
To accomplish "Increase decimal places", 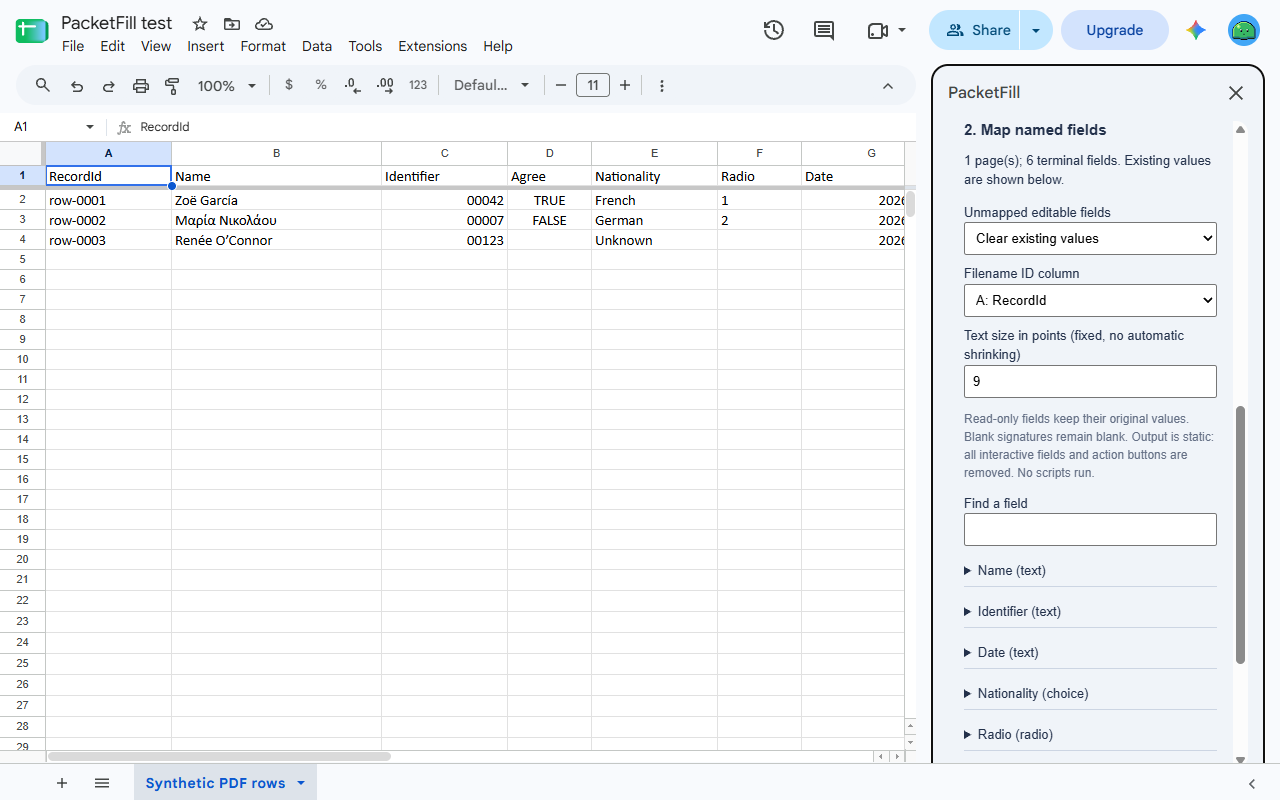I will [385, 85].
